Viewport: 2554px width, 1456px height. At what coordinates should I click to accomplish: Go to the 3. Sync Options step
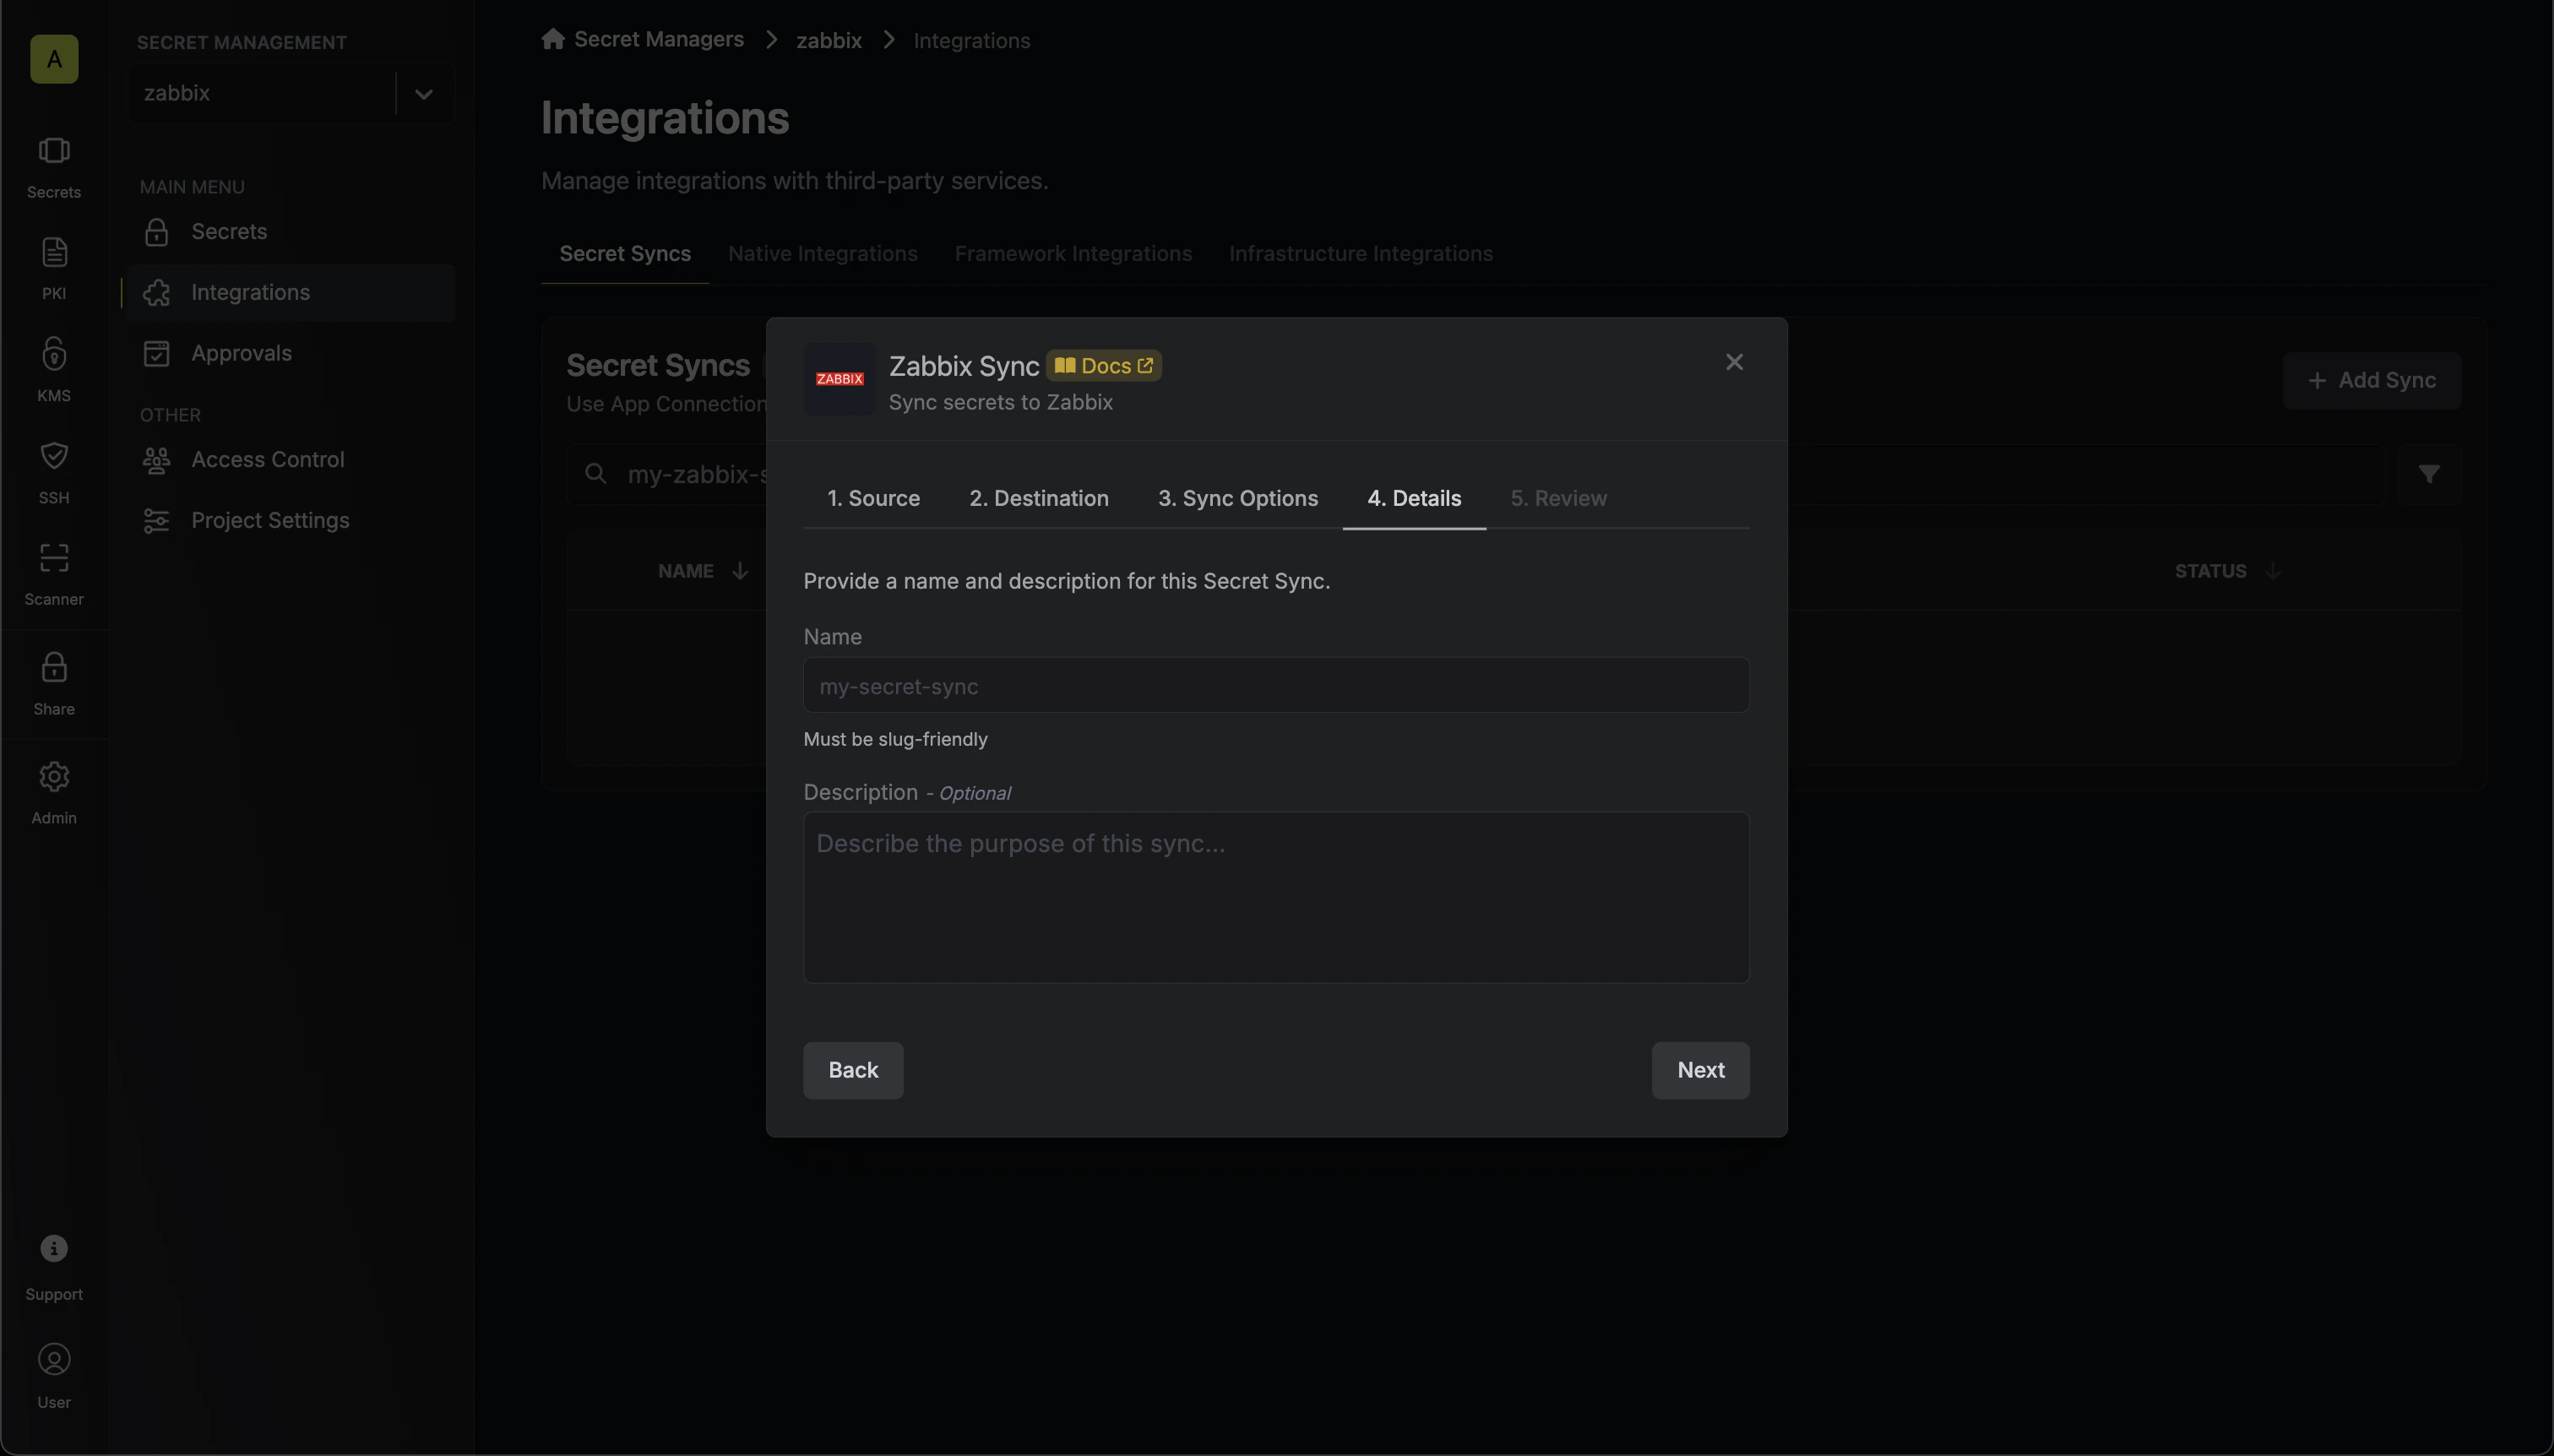(1237, 498)
